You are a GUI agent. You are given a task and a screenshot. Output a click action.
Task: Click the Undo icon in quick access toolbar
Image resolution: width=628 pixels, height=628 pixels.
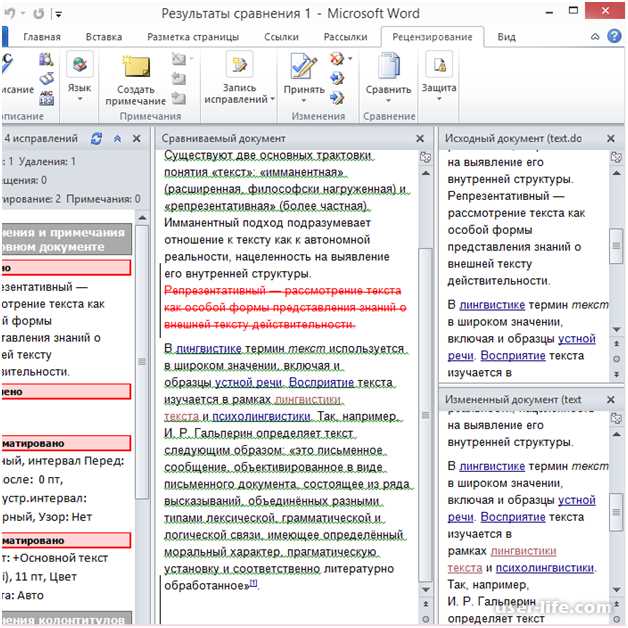(x=10, y=13)
